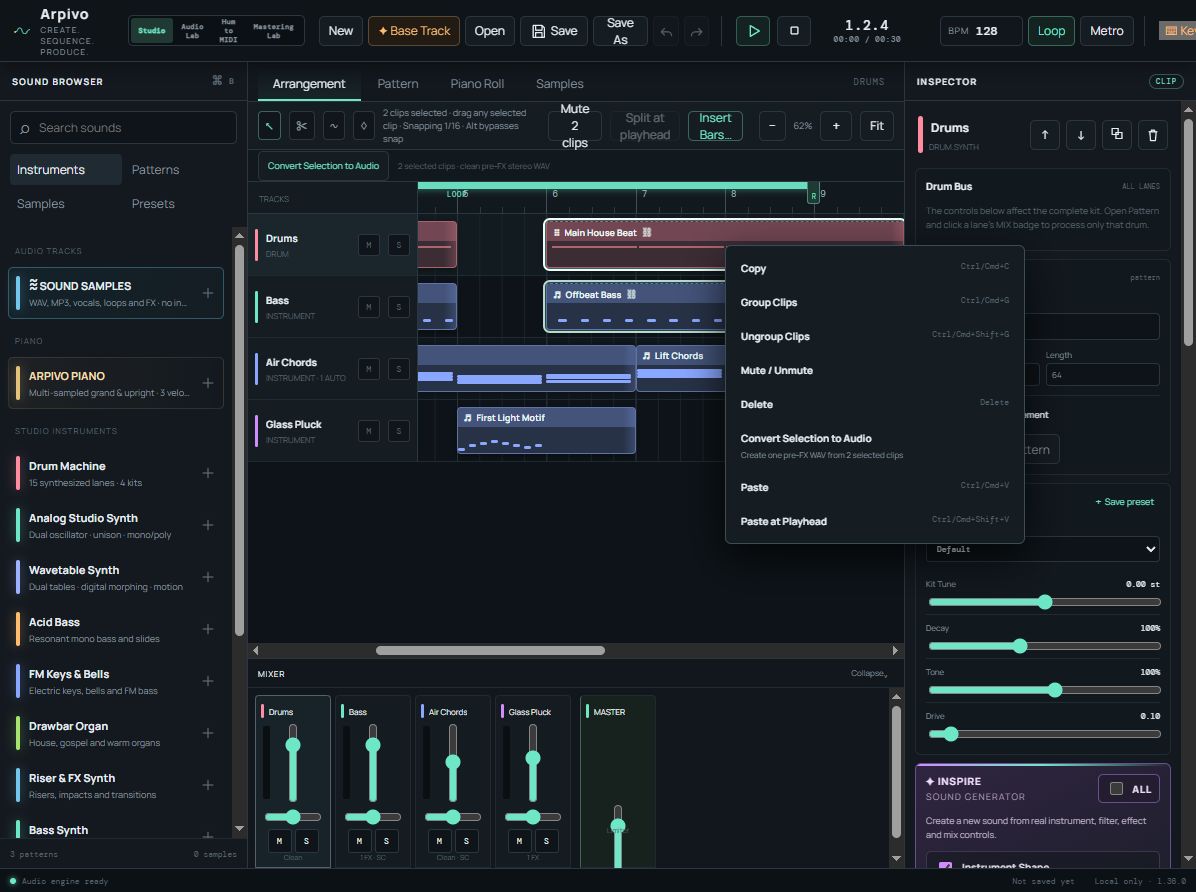Image resolution: width=1196 pixels, height=892 pixels.
Task: Mute Glass Pluck channel in mixer
Action: point(519,841)
